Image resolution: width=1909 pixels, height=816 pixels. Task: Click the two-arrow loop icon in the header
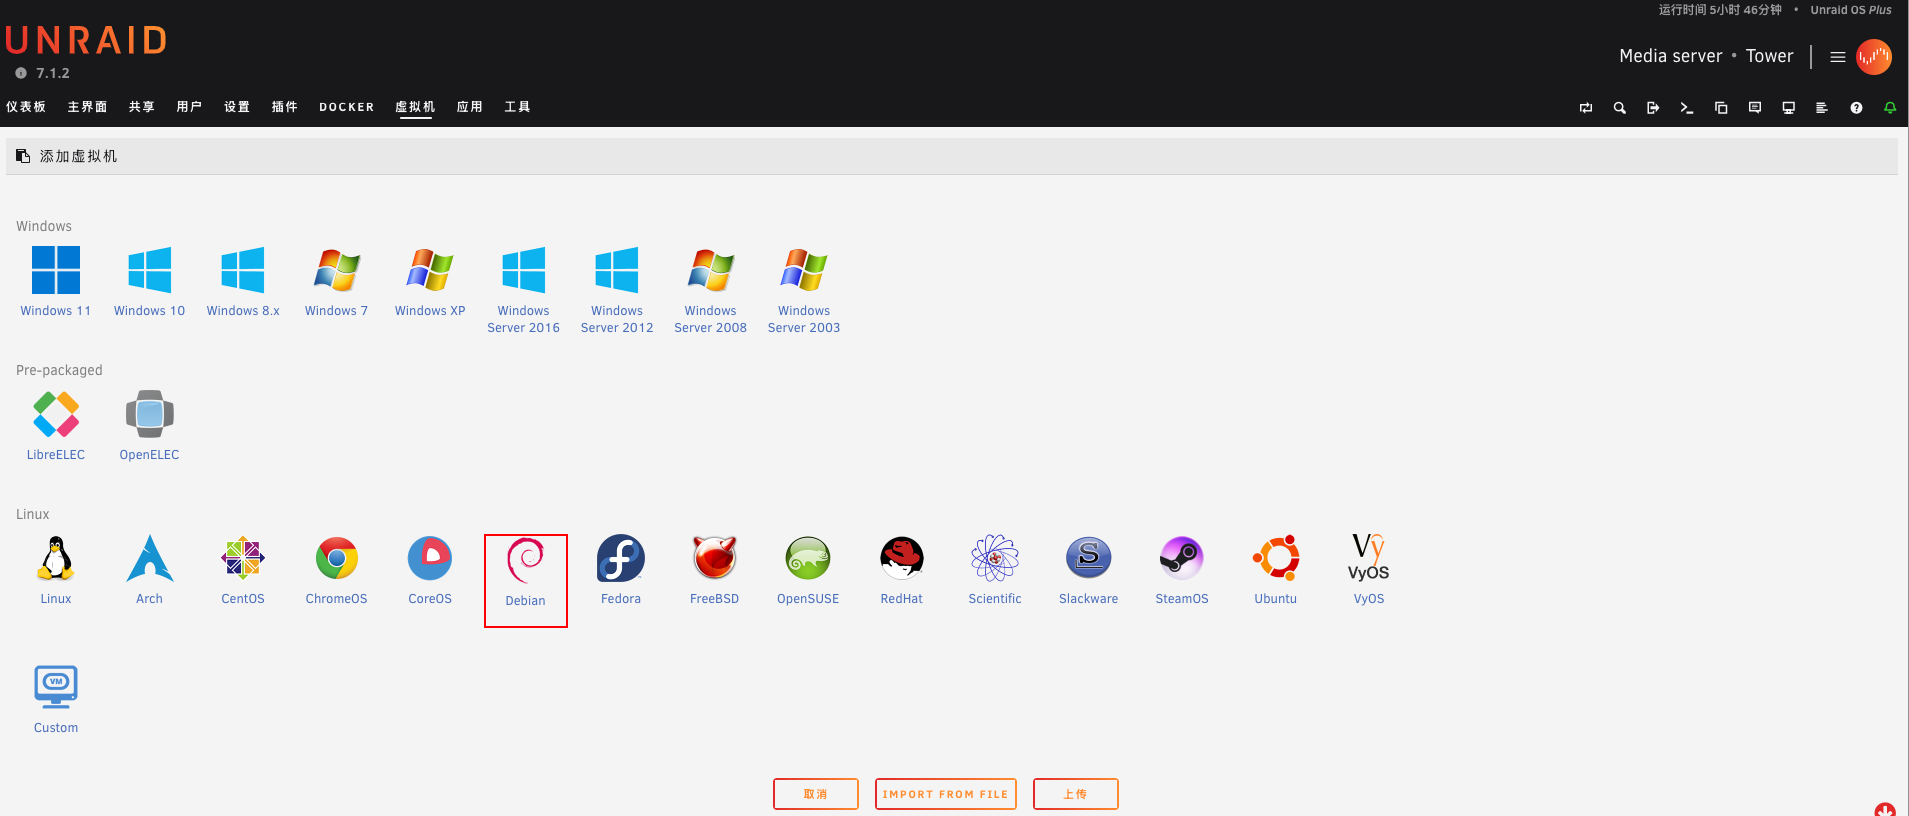coord(1586,108)
